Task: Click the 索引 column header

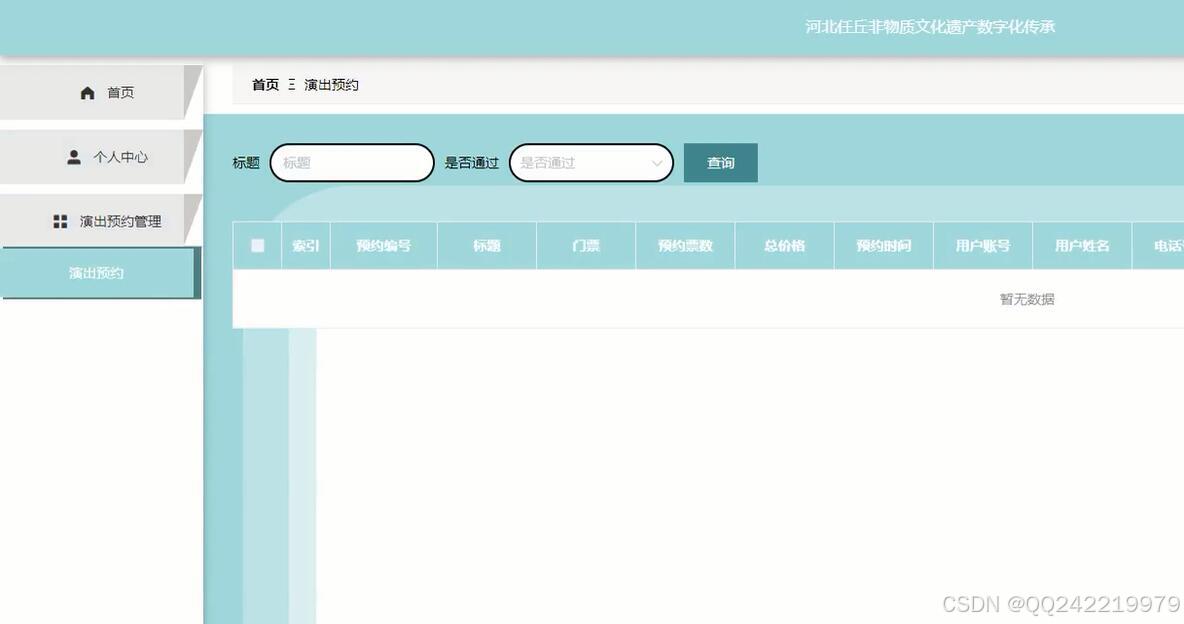Action: click(306, 246)
